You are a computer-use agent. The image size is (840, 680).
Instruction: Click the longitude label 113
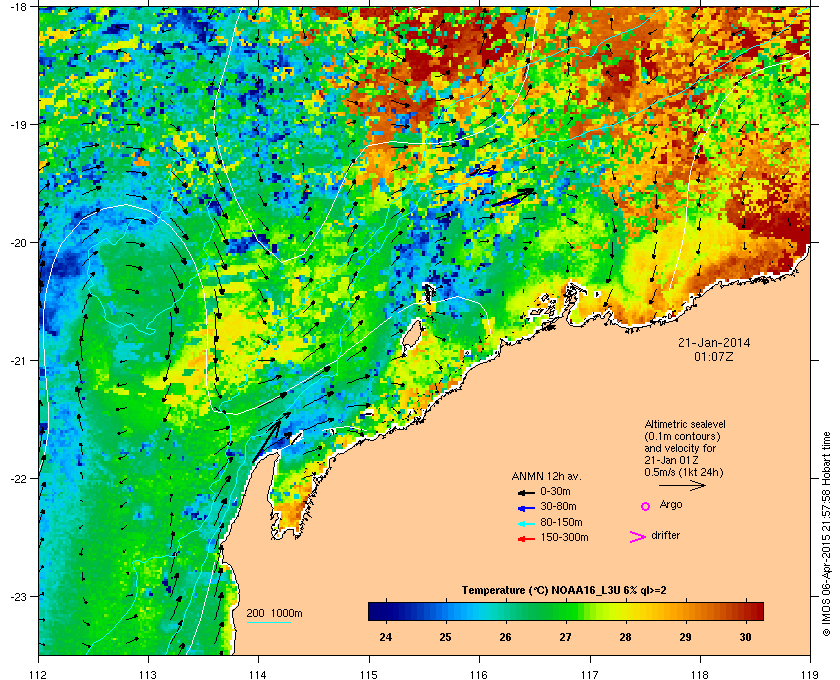point(148,674)
